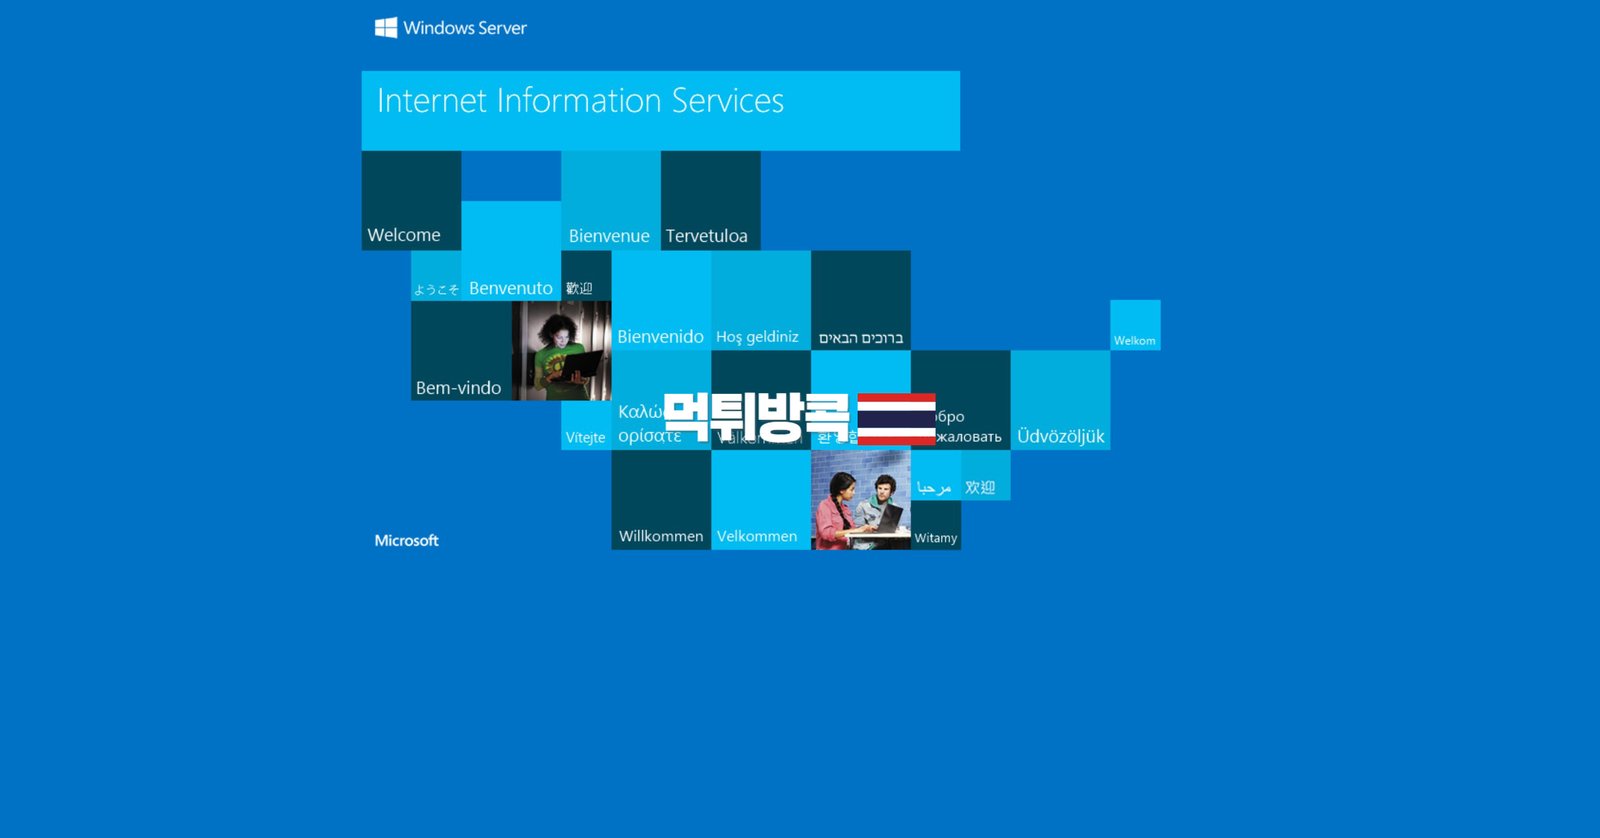The height and width of the screenshot is (838, 1600).
Task: Click the Bienvenue tile
Action: (610, 201)
